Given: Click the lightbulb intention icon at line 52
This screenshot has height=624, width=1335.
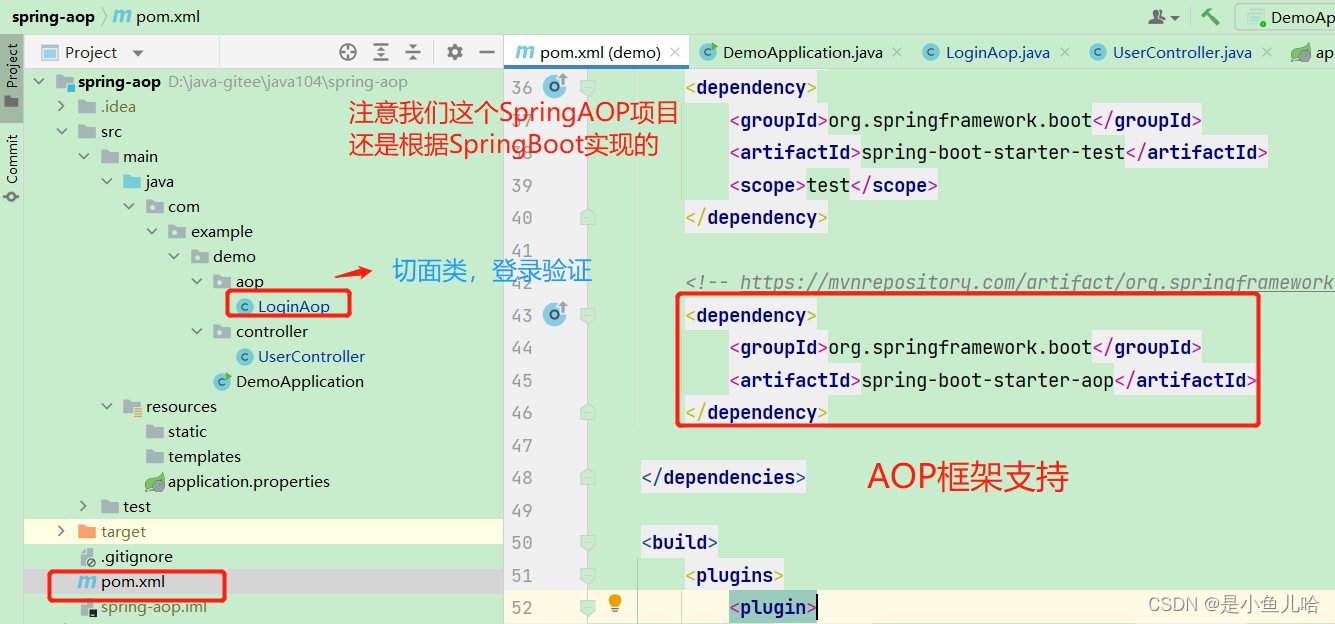Looking at the screenshot, I should (x=614, y=603).
